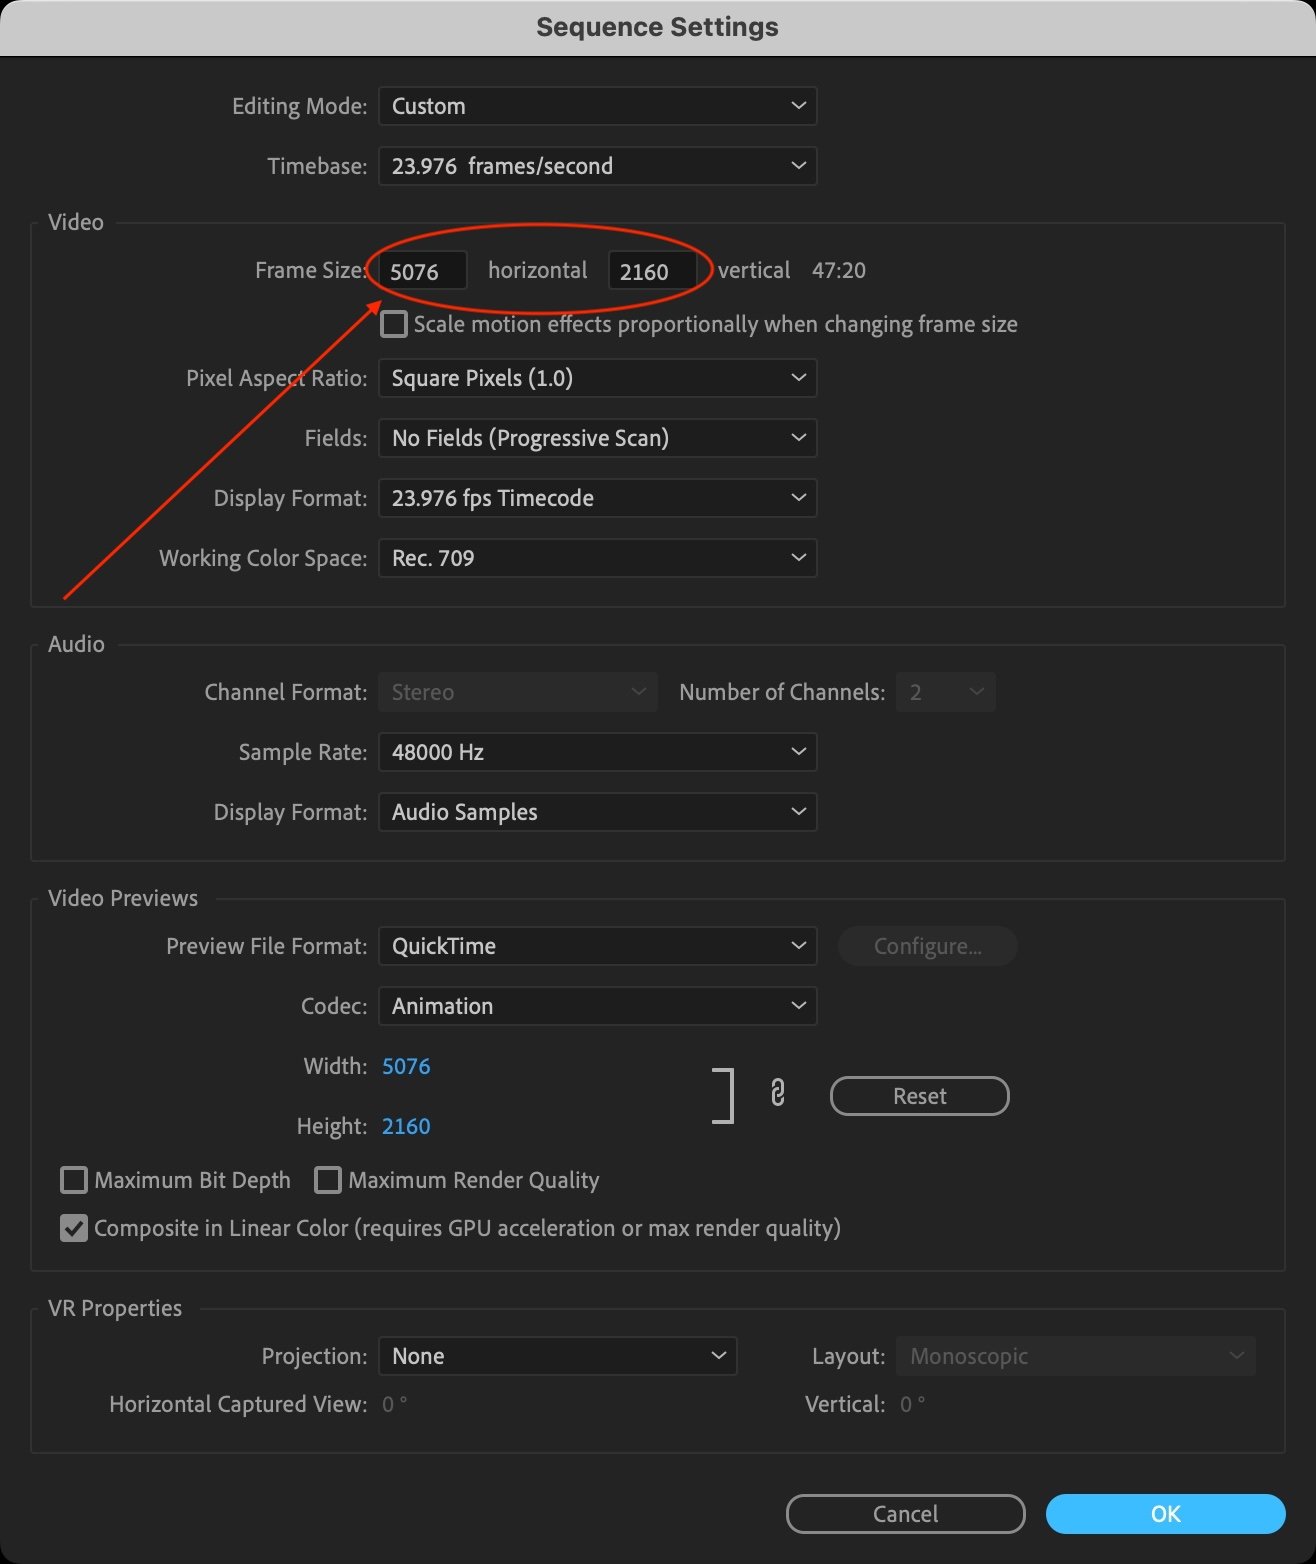Click the horizontal frame size field 5076
This screenshot has width=1316, height=1564.
pos(422,271)
